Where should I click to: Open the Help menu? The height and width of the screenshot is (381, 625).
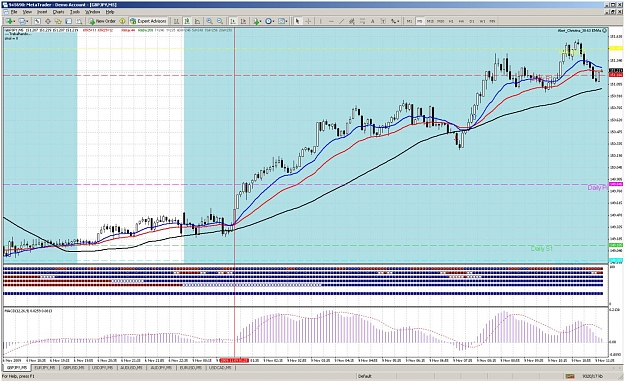click(110, 12)
